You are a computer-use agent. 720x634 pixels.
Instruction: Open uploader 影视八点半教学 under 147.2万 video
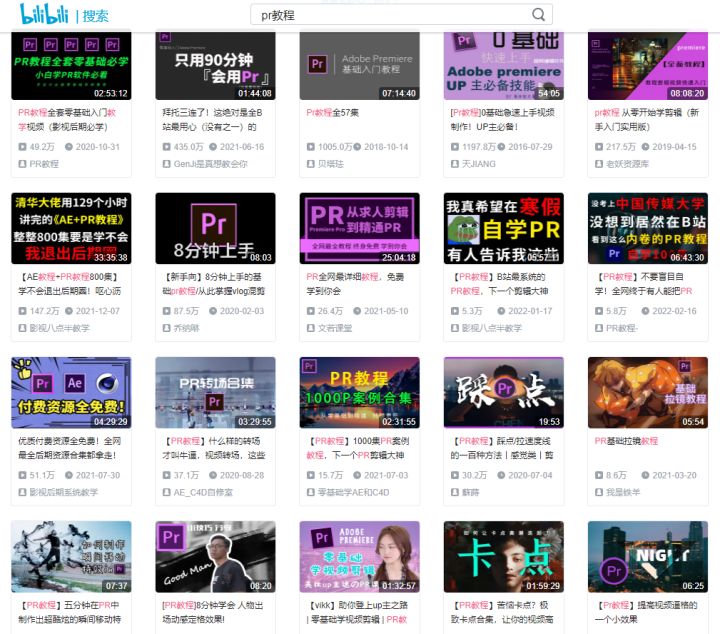click(60, 328)
